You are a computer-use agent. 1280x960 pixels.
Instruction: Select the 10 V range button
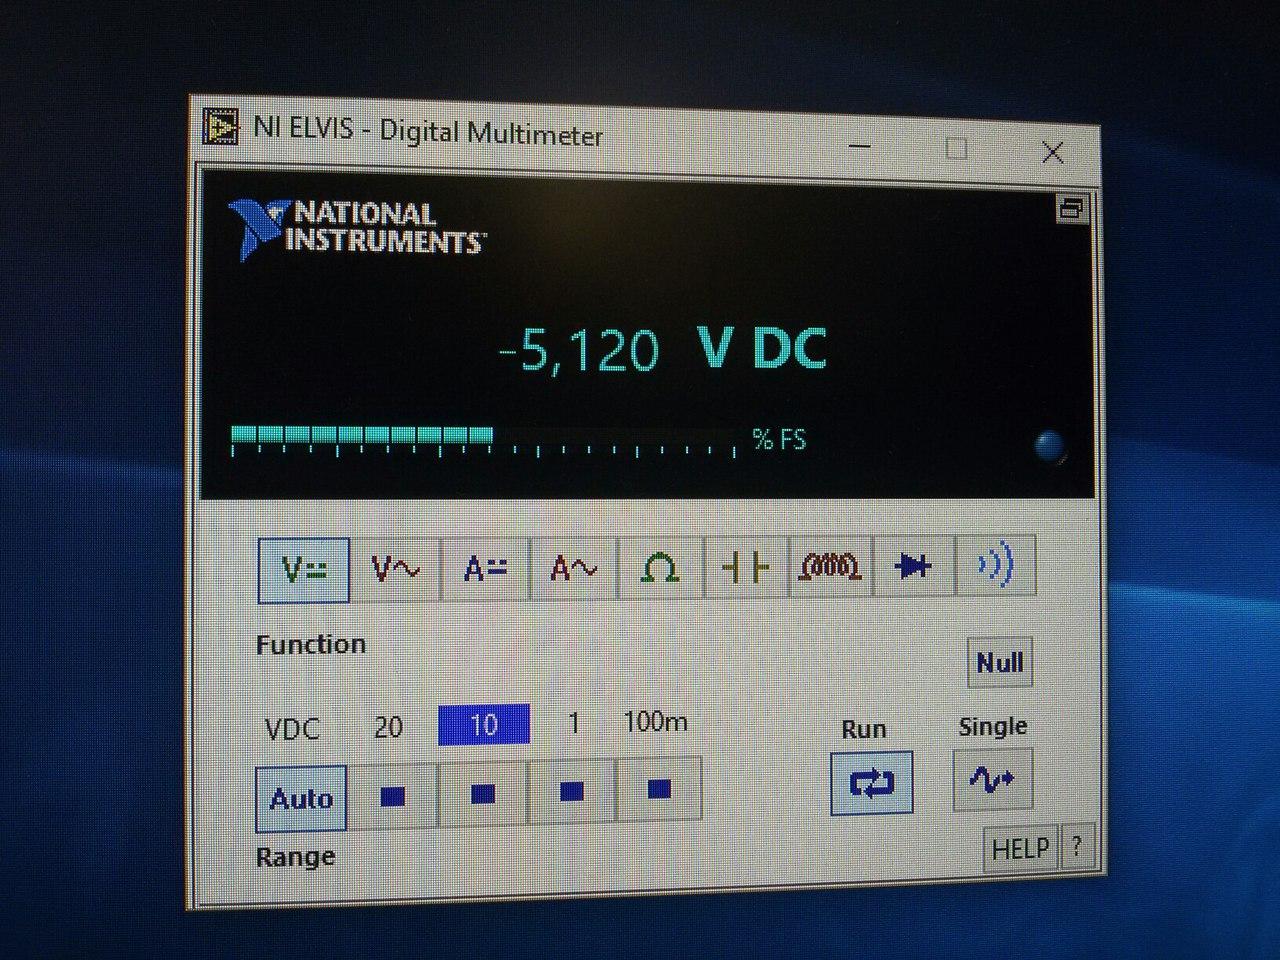[482, 794]
